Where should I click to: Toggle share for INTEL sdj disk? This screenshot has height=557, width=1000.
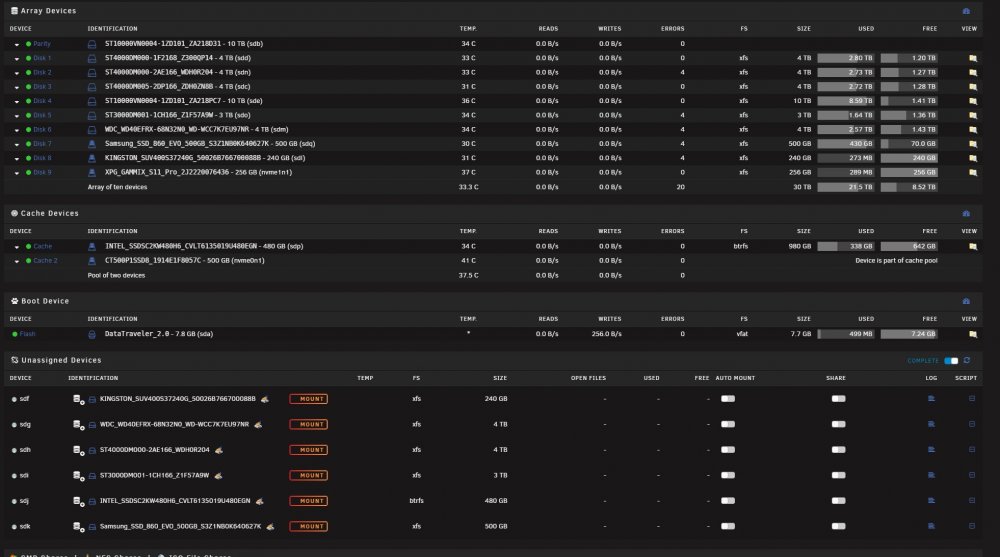839,501
